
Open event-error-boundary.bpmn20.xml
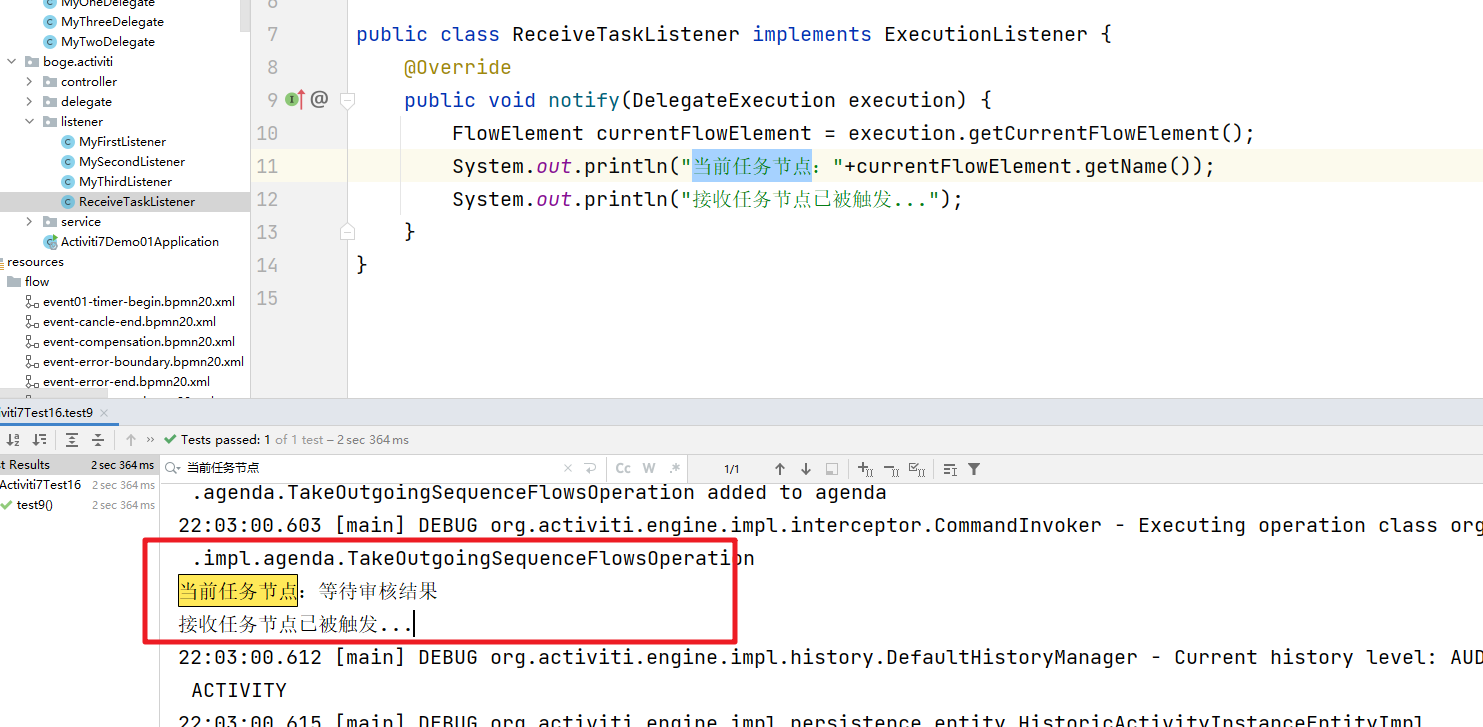pos(143,362)
